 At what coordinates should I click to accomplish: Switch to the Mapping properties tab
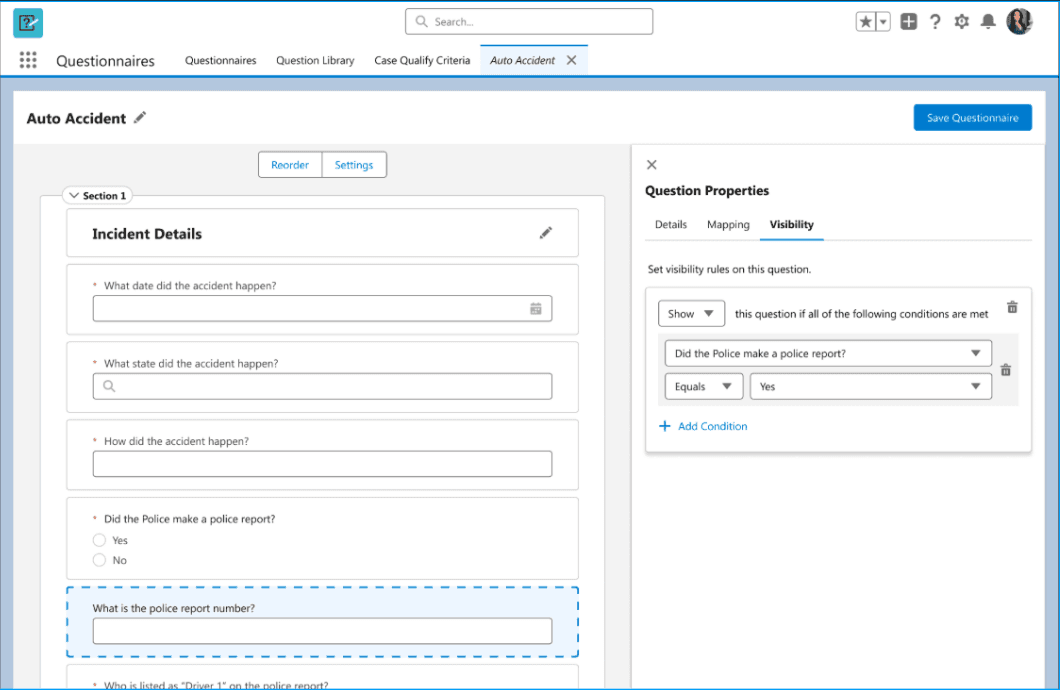coord(728,224)
